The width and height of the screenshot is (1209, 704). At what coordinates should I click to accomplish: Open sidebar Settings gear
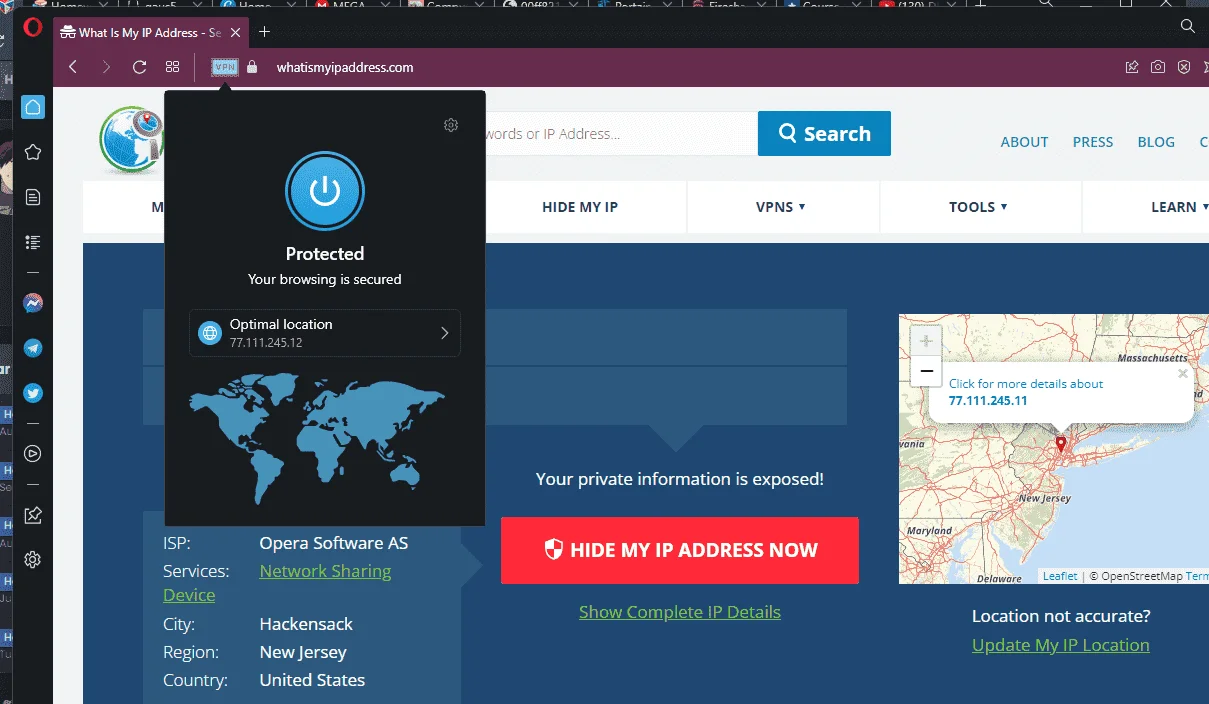click(x=33, y=560)
